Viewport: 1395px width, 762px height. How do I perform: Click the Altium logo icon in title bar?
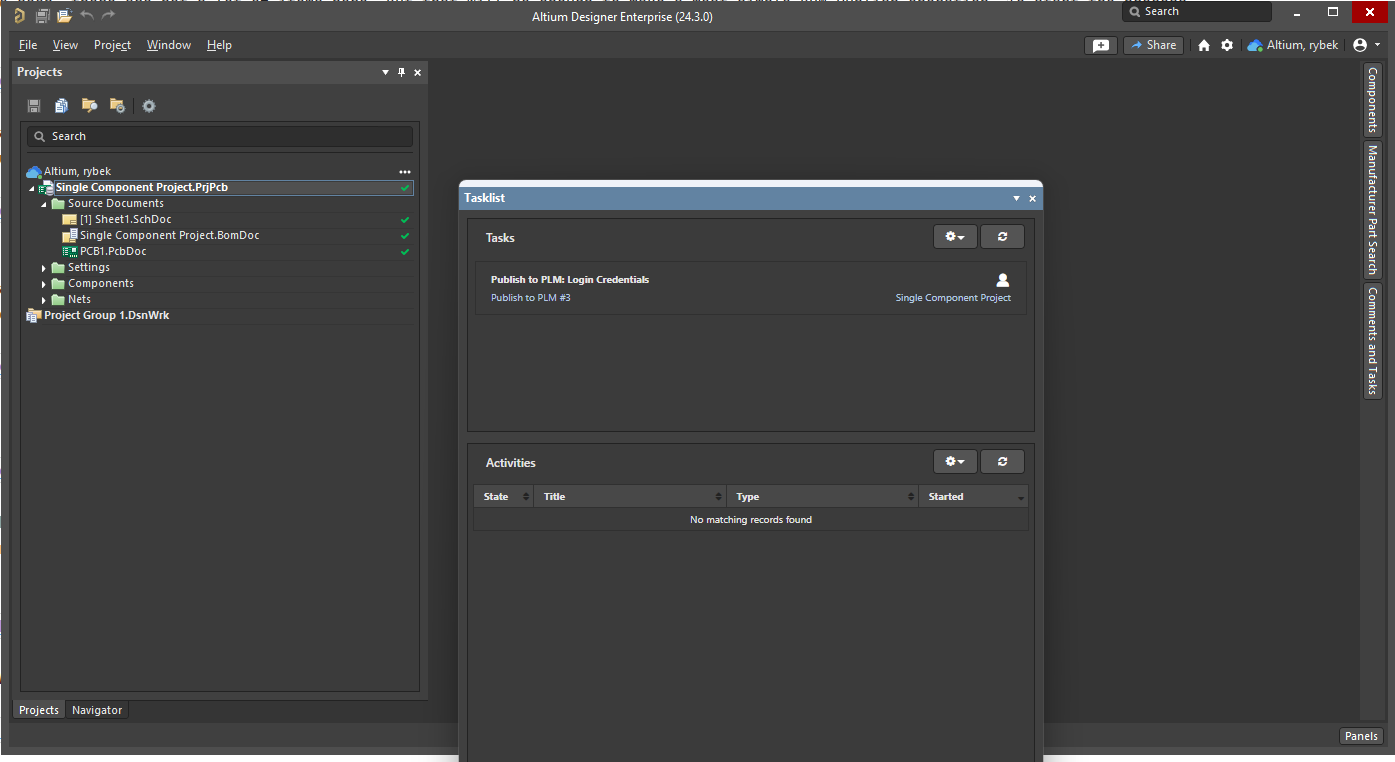tap(19, 16)
